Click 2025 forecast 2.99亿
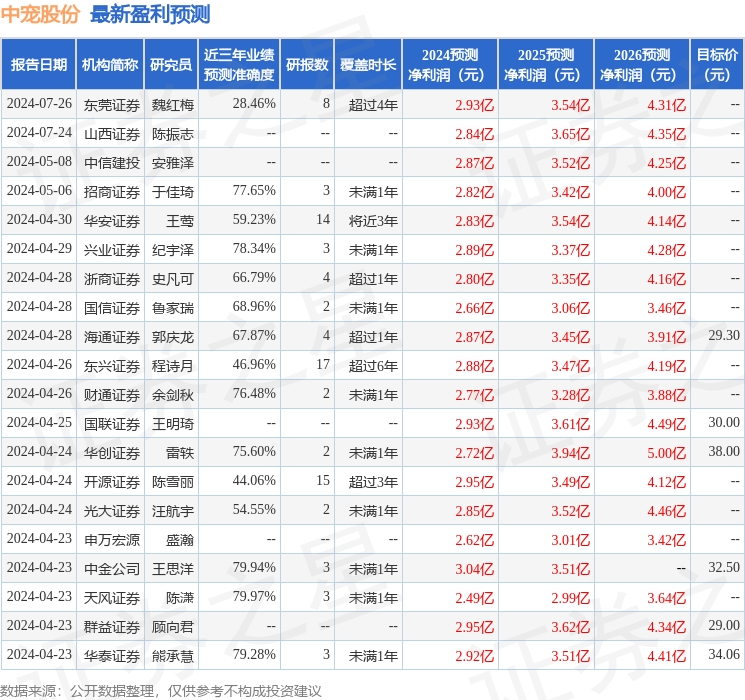 pos(571,598)
